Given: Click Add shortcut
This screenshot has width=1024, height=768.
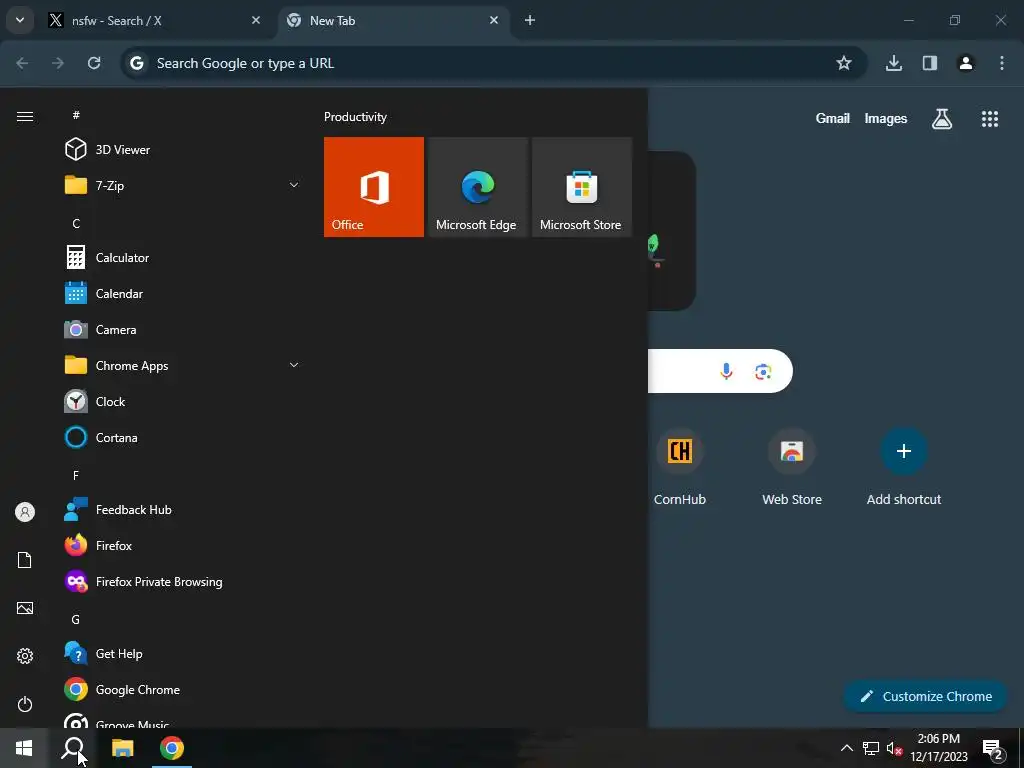Looking at the screenshot, I should pos(904,467).
